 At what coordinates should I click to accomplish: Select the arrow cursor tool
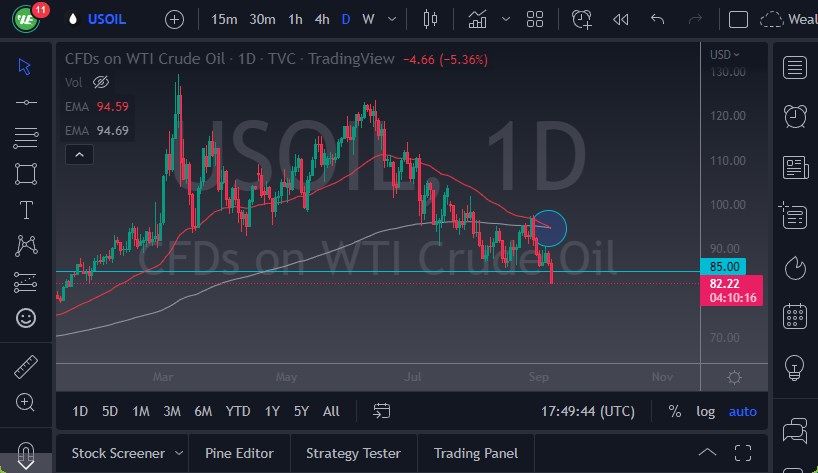(x=25, y=66)
